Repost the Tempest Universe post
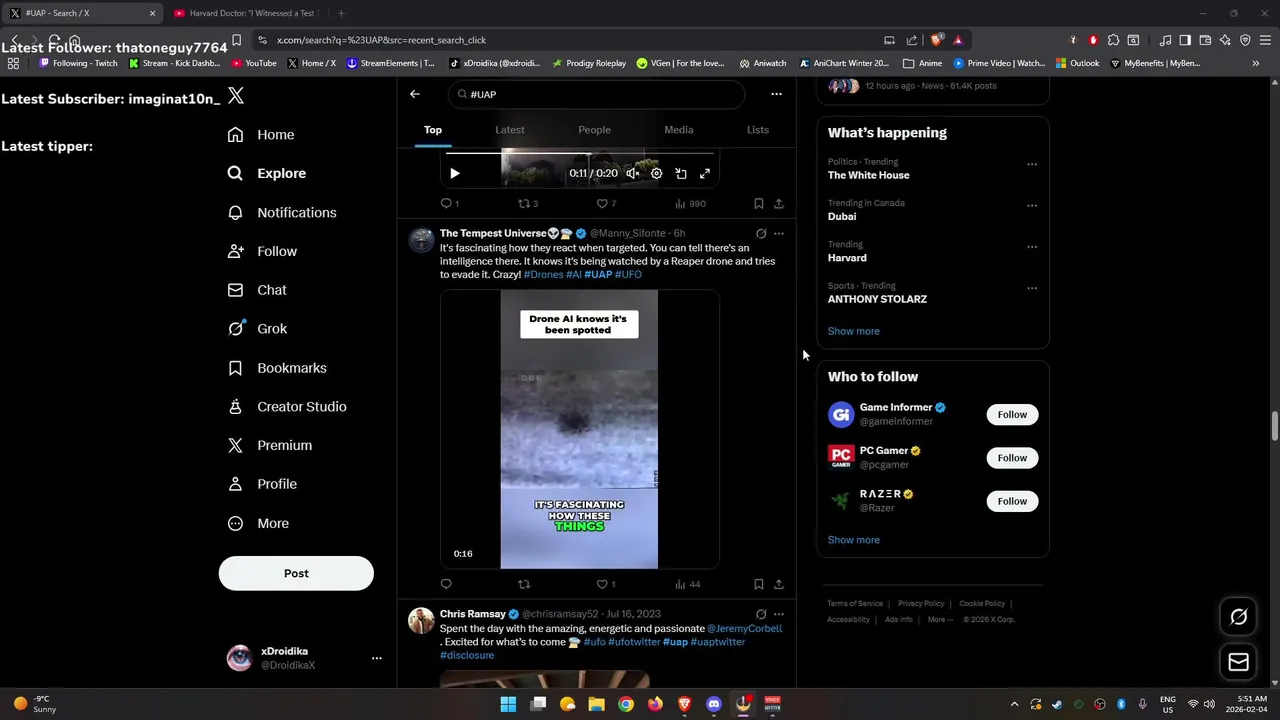The height and width of the screenshot is (720, 1280). (524, 584)
